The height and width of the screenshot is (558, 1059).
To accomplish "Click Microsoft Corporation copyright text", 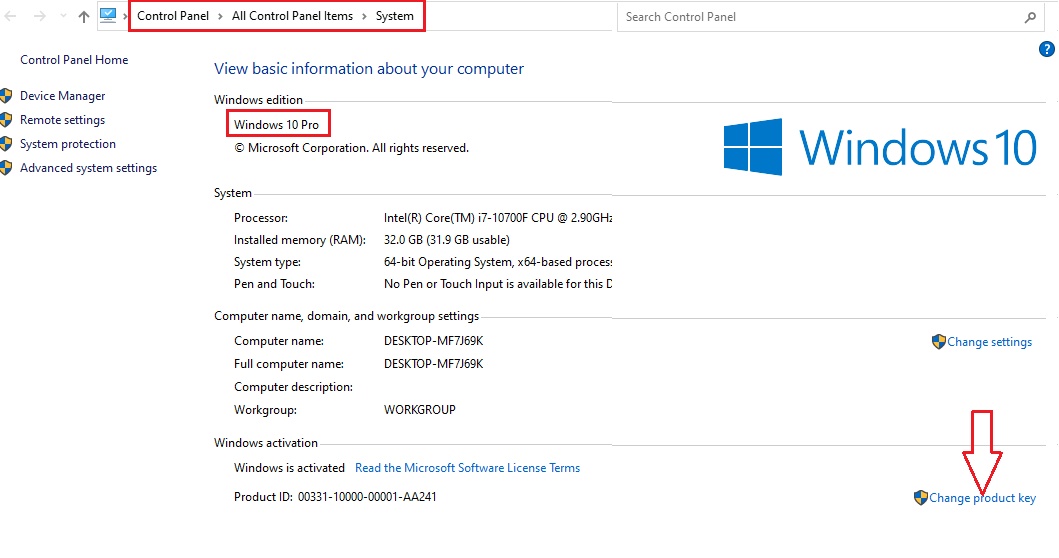I will click(351, 148).
